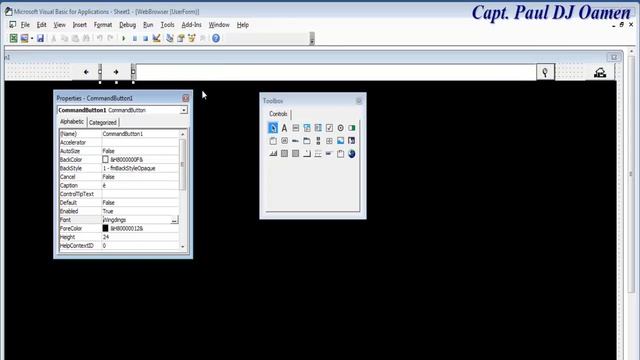
Task: Click the forward arrow button on the UserForm
Action: click(116, 72)
